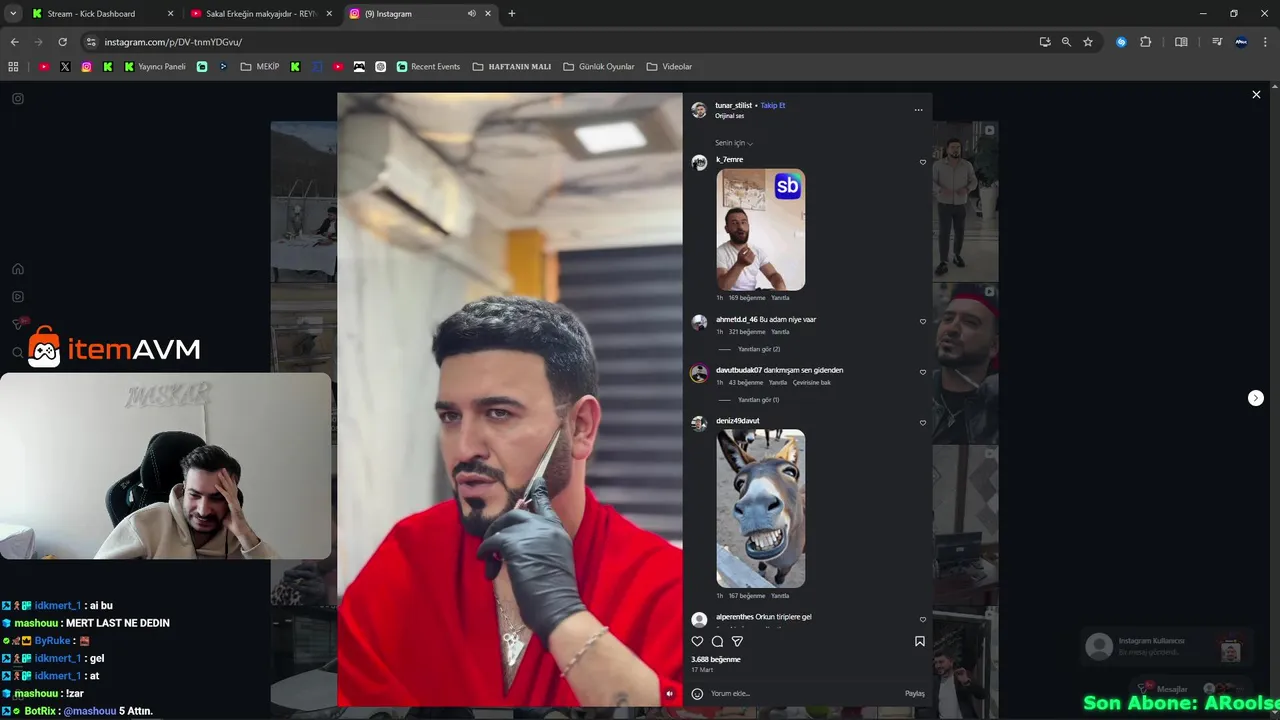Click install app icon in address bar
This screenshot has height=720, width=1280.
point(1045,42)
